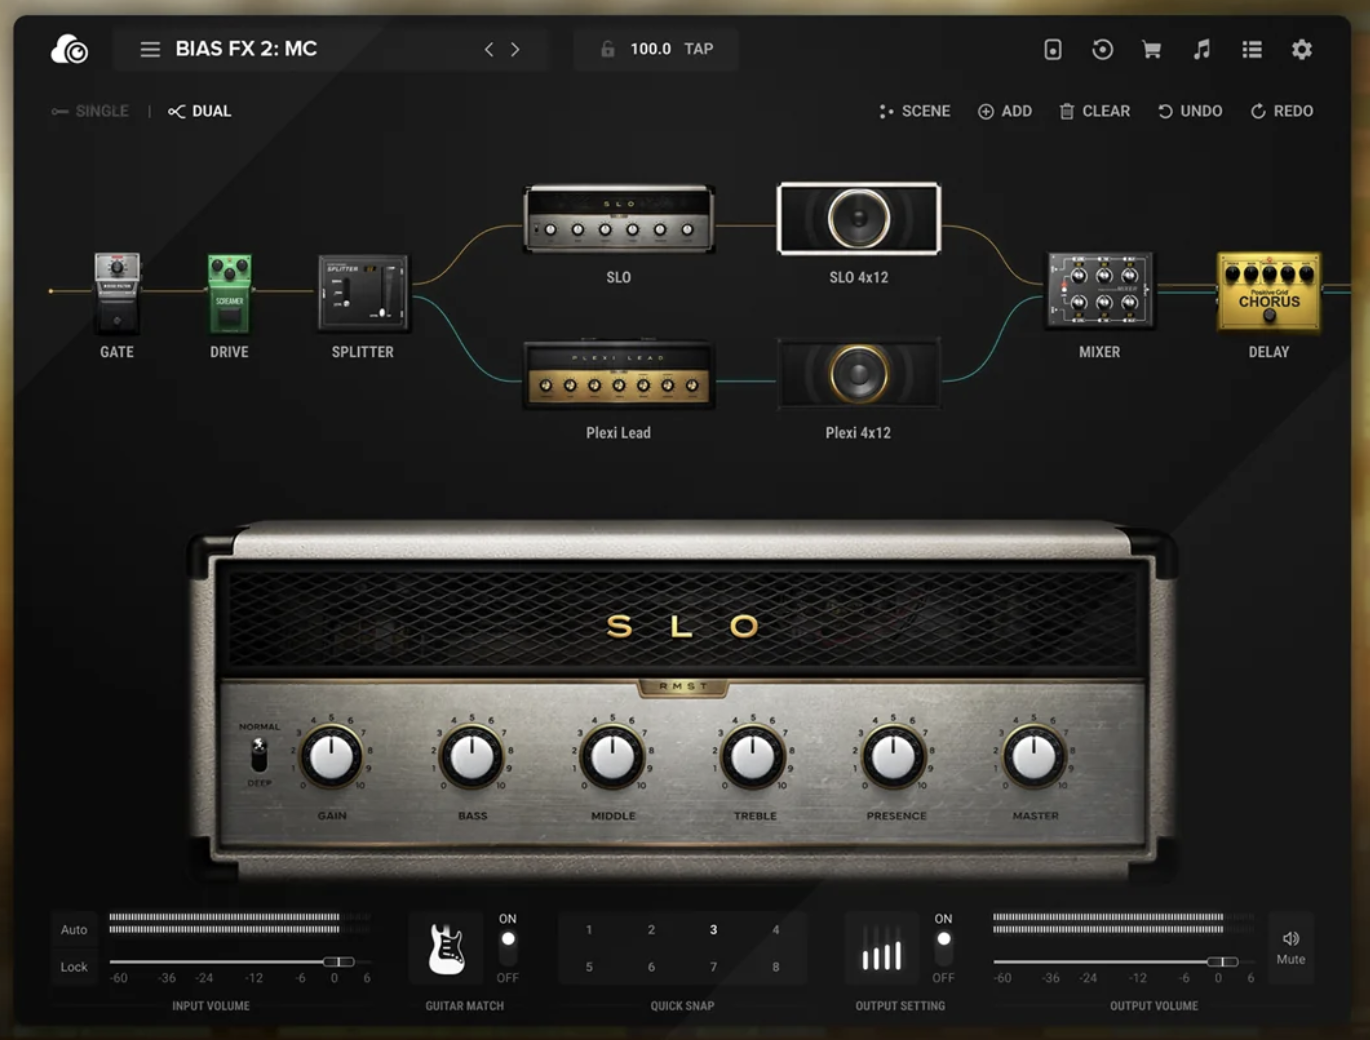The image size is (1370, 1040).
Task: Click the BASS knob
Action: tap(472, 757)
